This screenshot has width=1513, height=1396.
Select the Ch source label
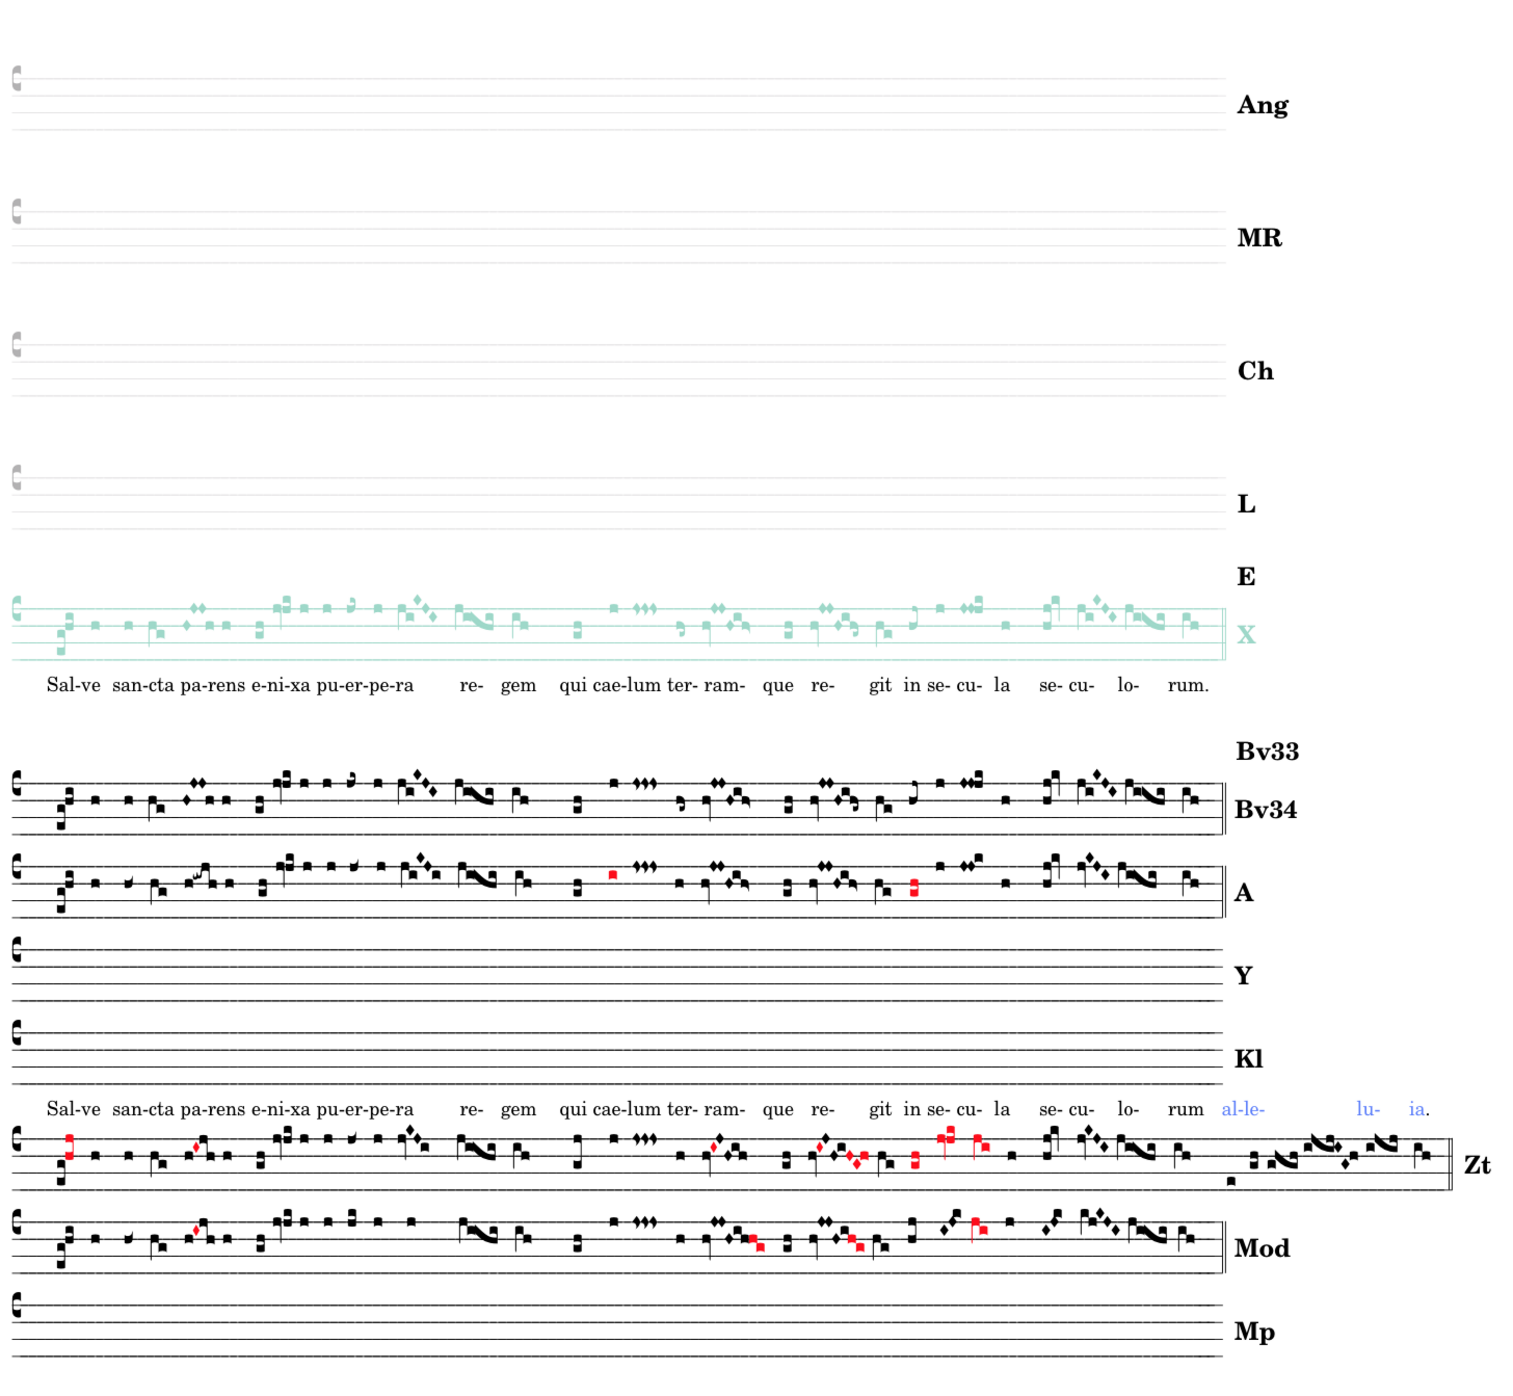(1255, 371)
